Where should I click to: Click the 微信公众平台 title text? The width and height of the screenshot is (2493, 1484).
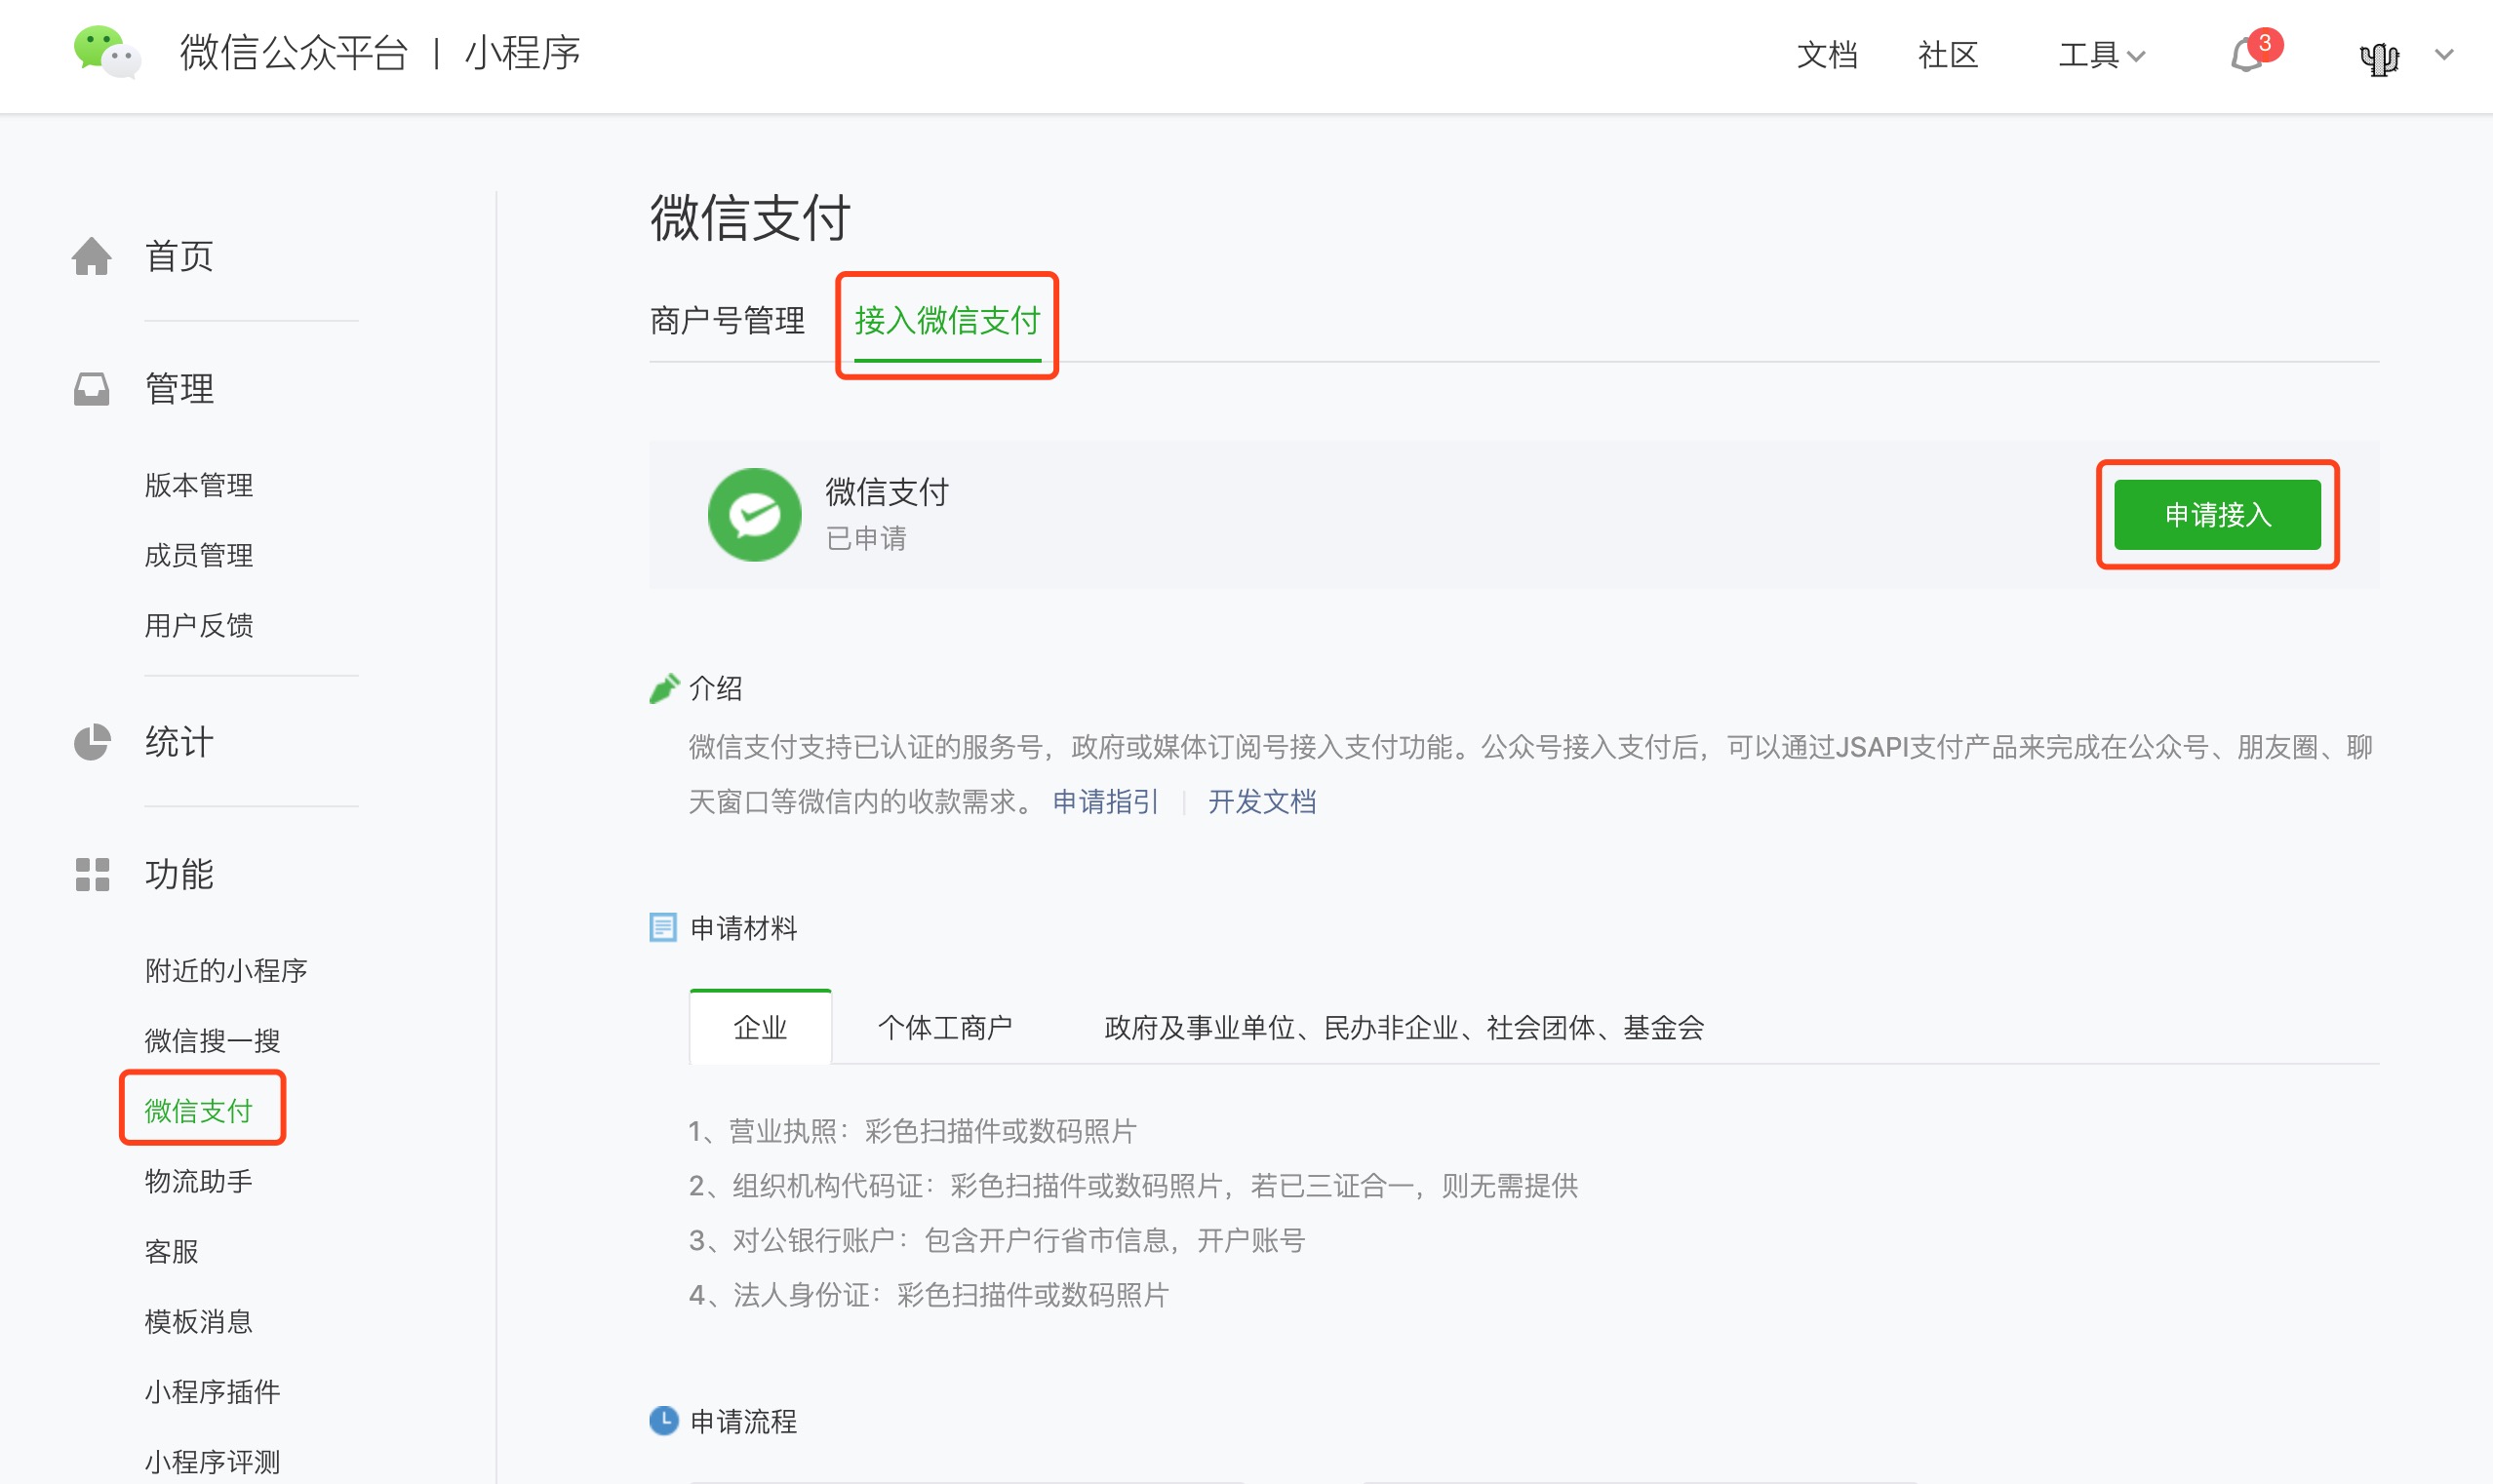(x=294, y=53)
